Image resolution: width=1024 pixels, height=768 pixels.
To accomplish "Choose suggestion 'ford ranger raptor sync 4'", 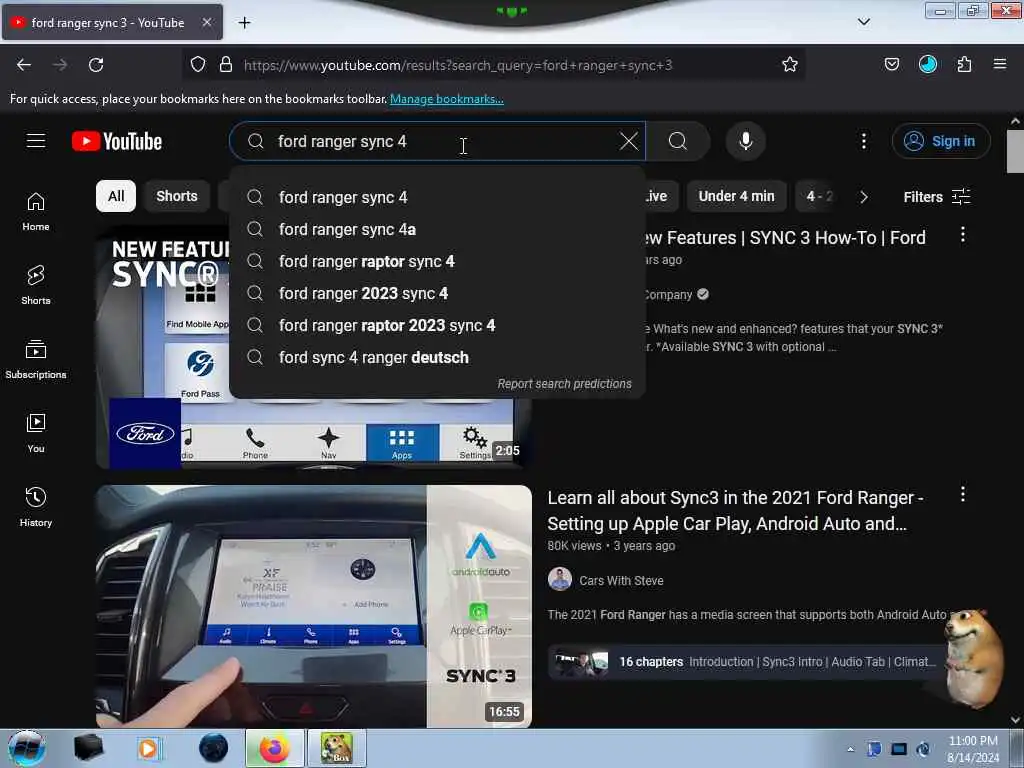I will [437, 261].
